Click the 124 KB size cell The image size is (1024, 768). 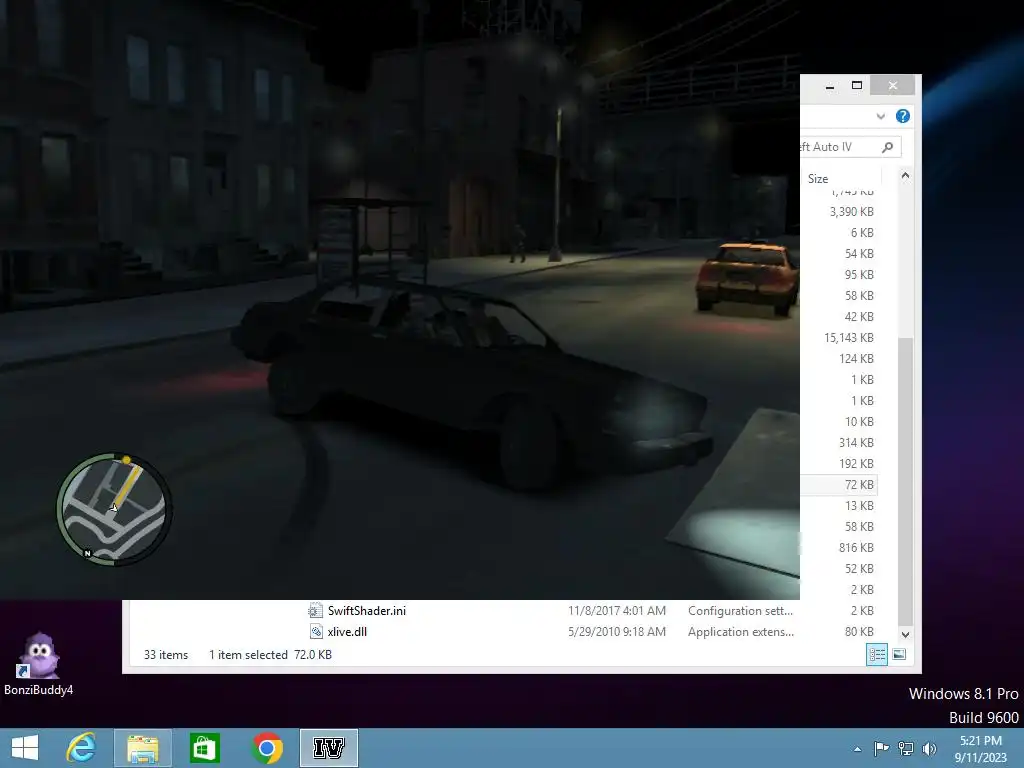click(x=856, y=359)
